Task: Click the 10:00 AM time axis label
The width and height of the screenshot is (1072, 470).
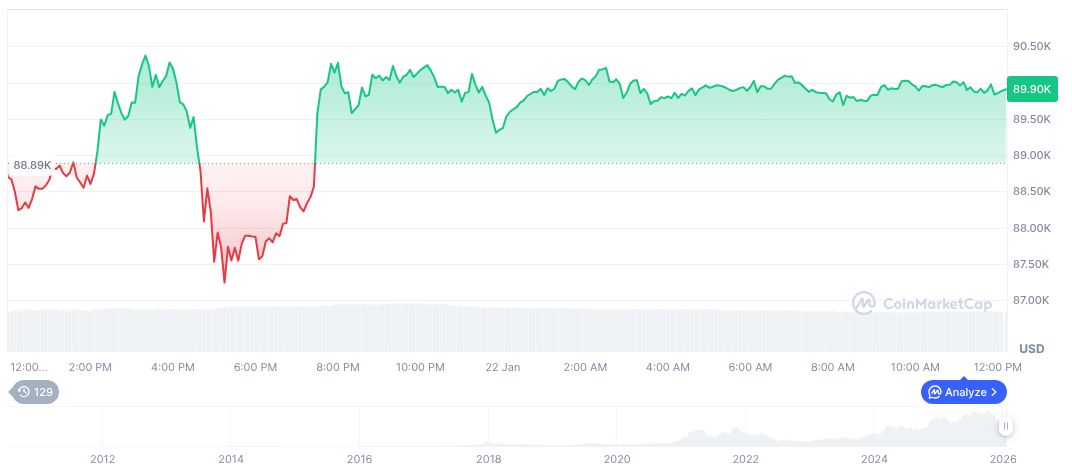Action: pyautogui.click(x=915, y=367)
